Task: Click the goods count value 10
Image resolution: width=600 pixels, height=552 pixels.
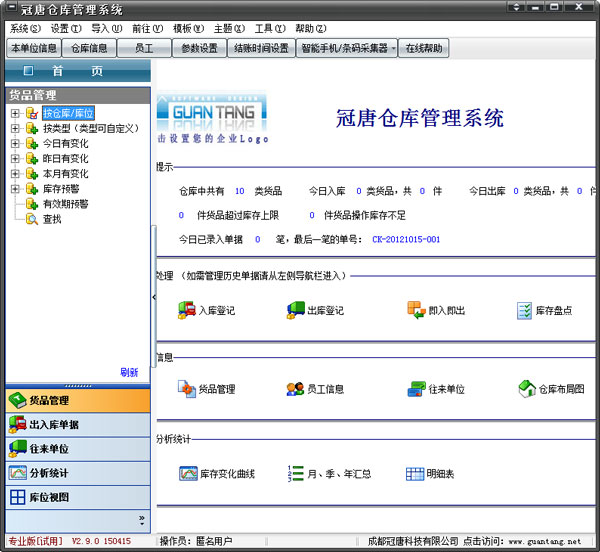Action: tap(240, 191)
